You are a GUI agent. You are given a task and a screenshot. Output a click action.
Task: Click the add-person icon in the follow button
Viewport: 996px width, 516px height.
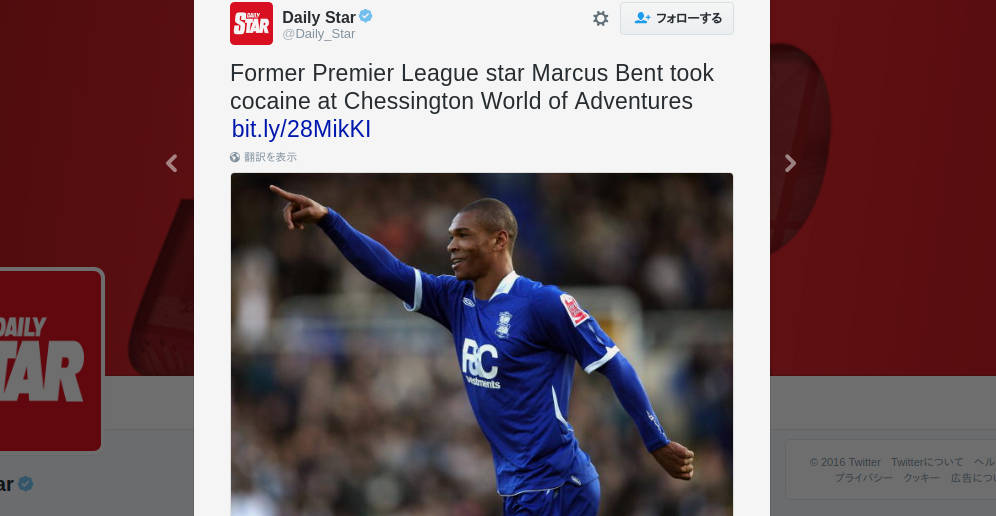(x=642, y=18)
